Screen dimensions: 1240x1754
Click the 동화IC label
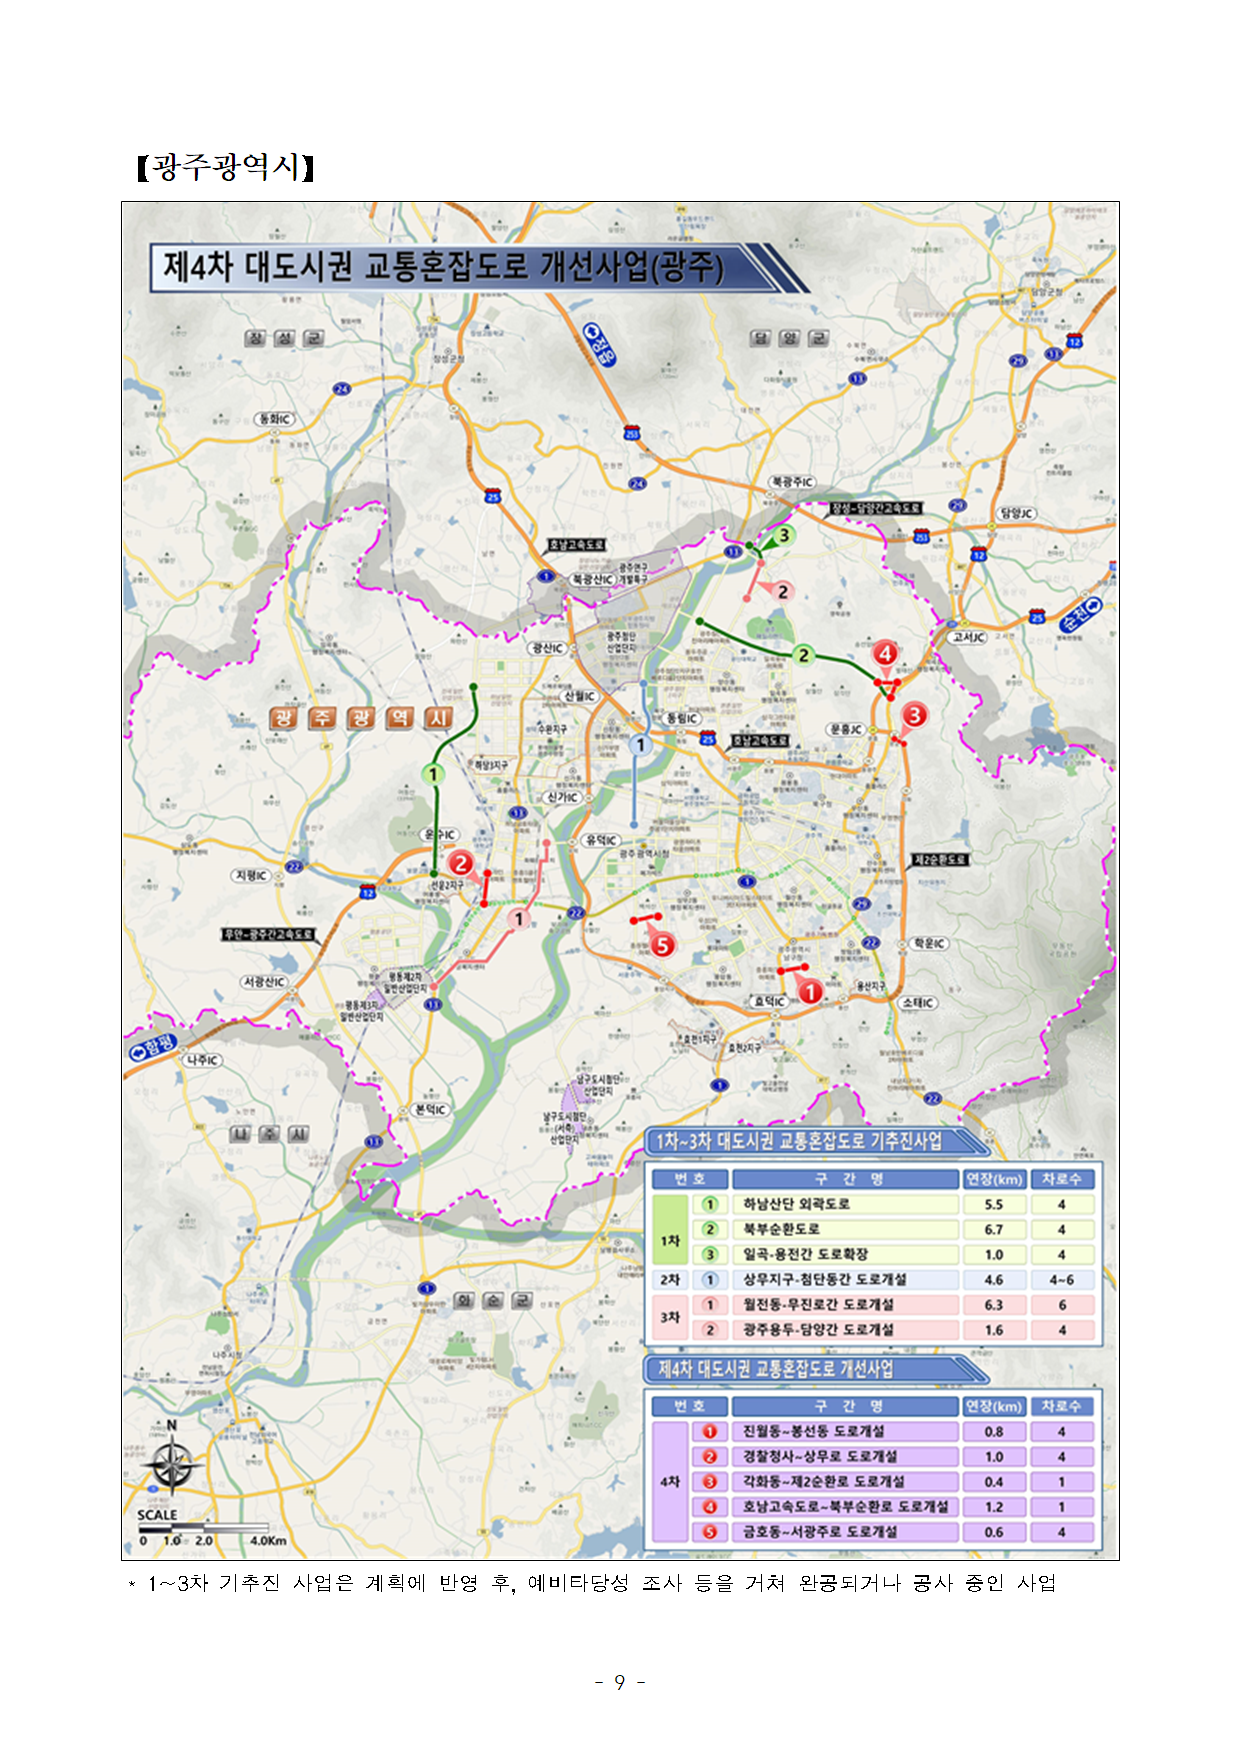point(275,419)
